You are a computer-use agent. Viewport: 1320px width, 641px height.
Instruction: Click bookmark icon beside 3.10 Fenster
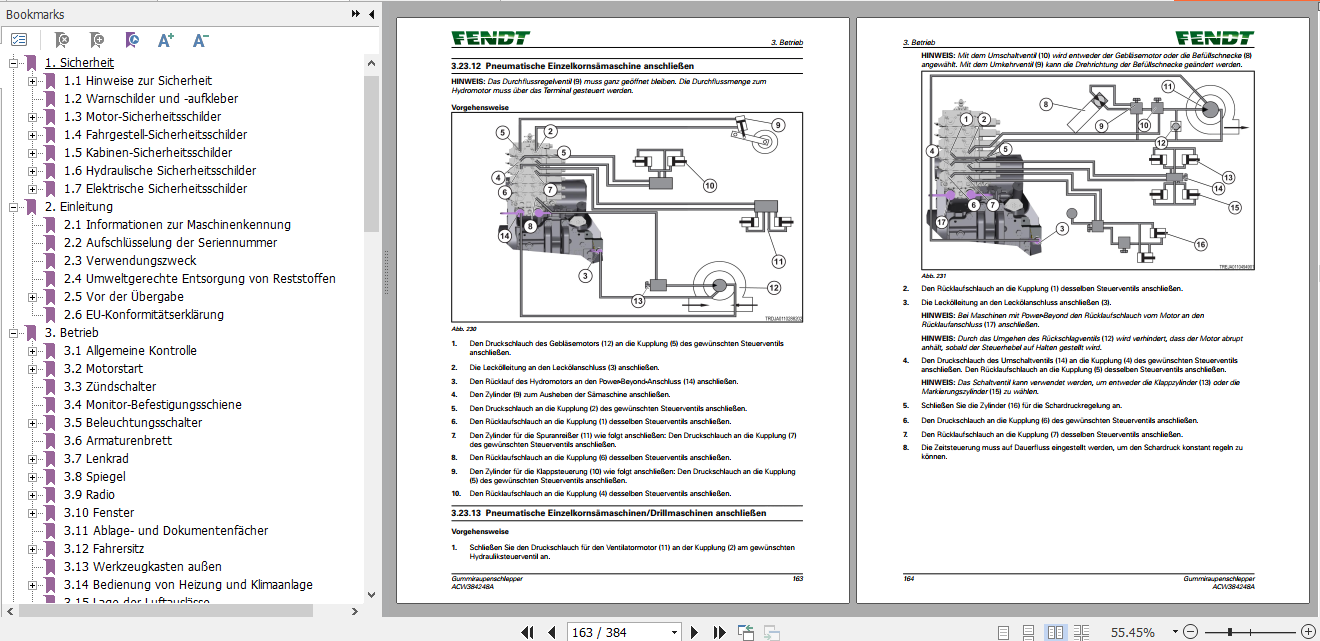point(49,513)
